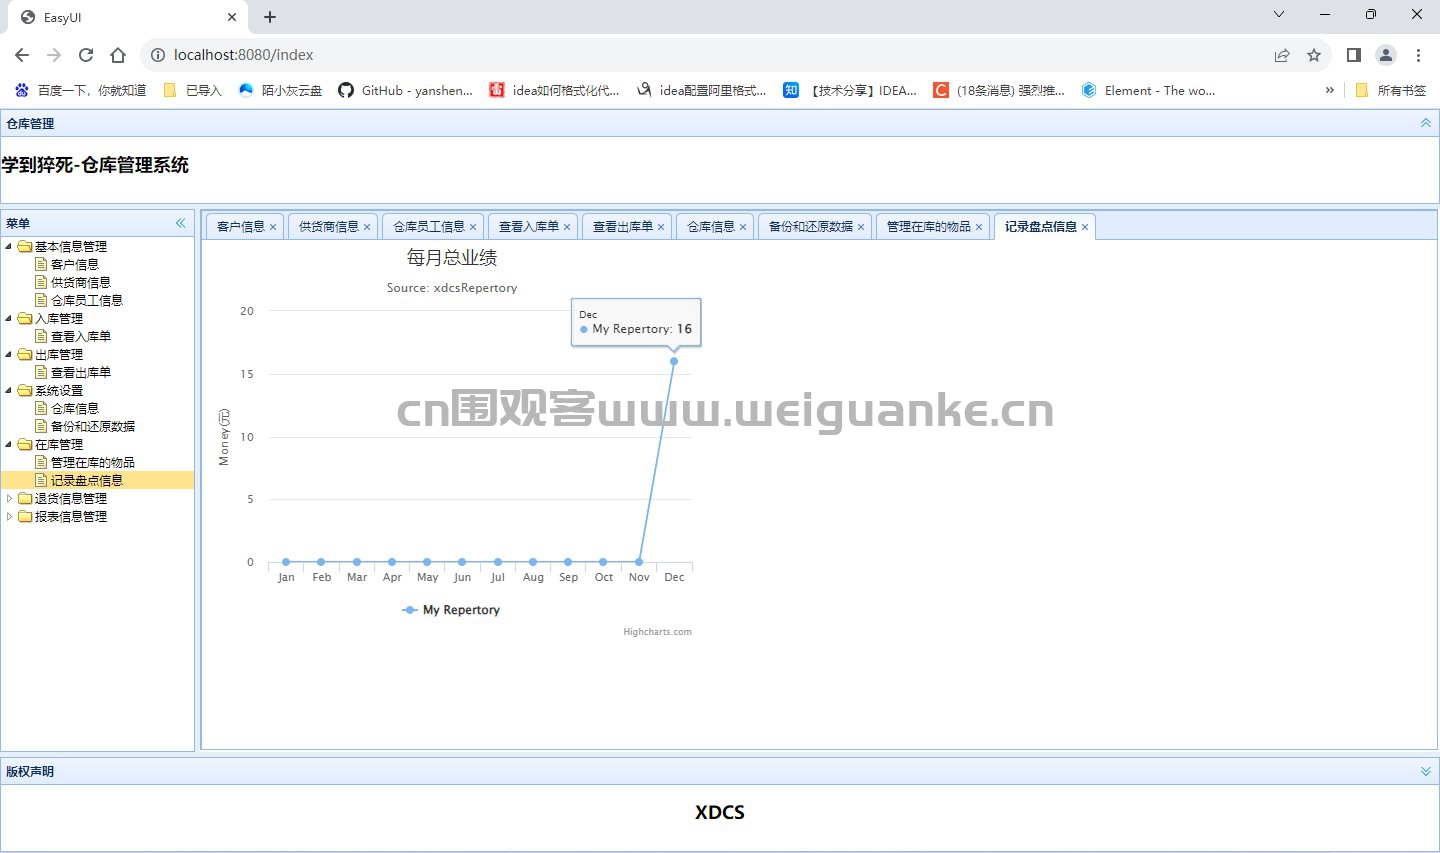
Task: Open the 陌小灰云盘 bookmark
Action: (x=280, y=90)
